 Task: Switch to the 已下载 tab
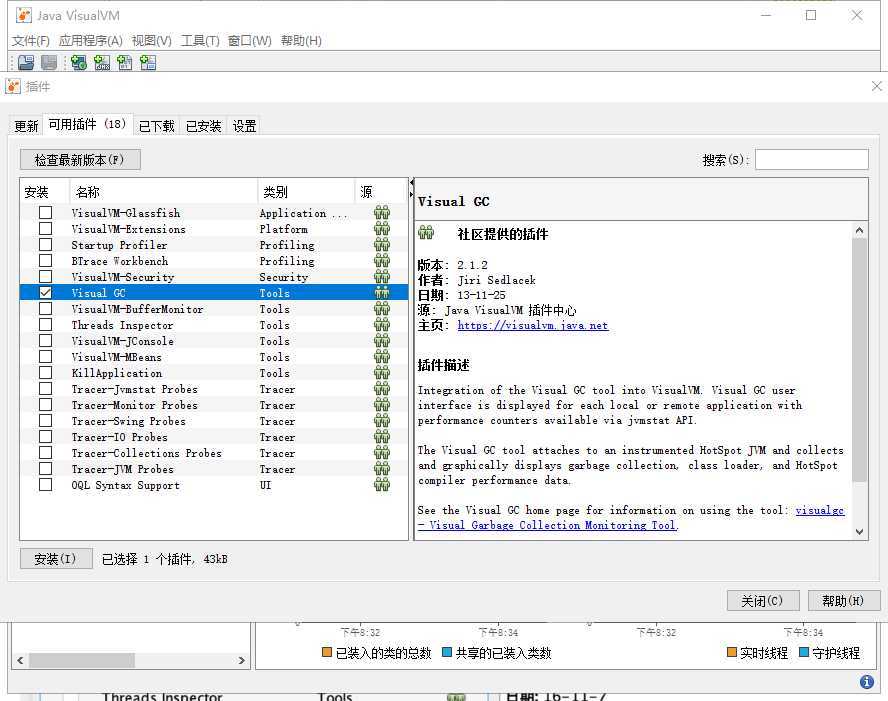[156, 126]
